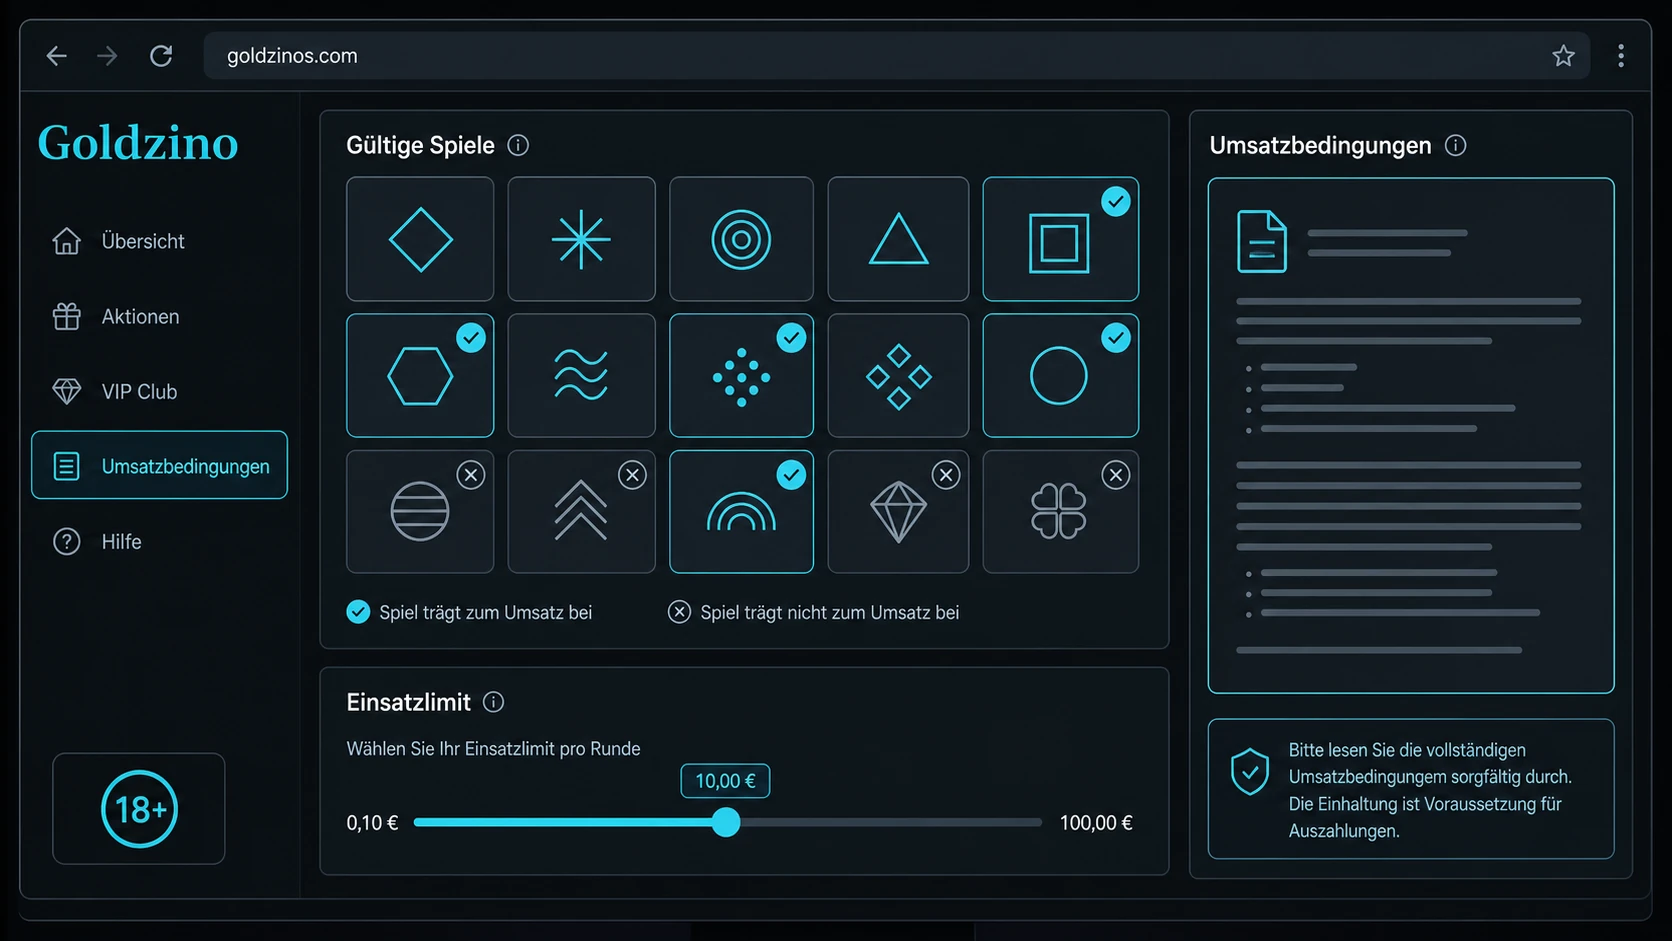
Task: Click the info icon beside Umsatzbedingungen heading
Action: 1456,145
